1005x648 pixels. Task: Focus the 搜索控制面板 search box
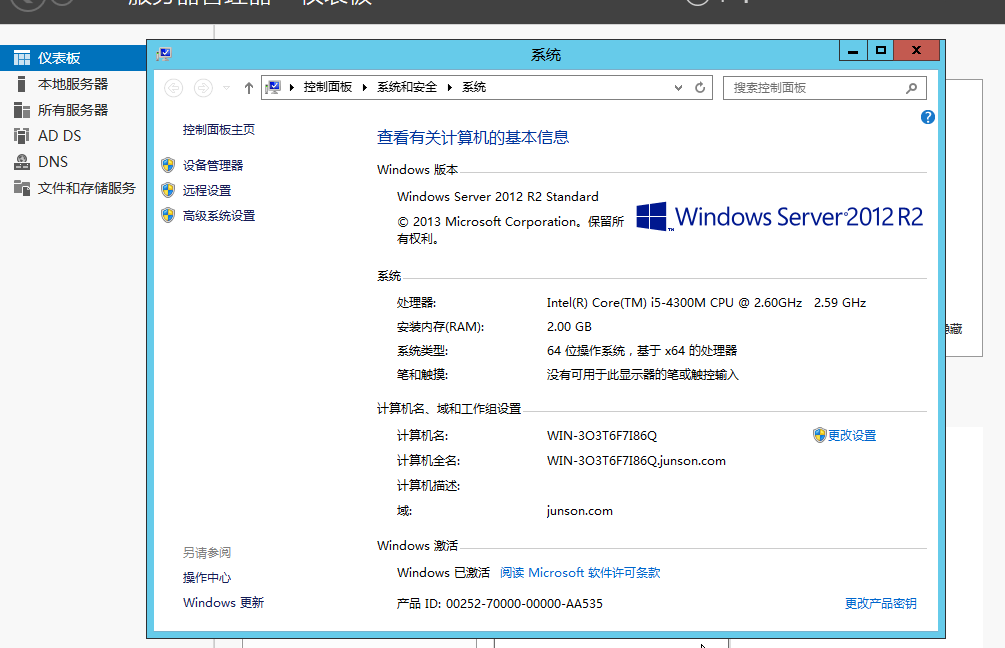[824, 88]
